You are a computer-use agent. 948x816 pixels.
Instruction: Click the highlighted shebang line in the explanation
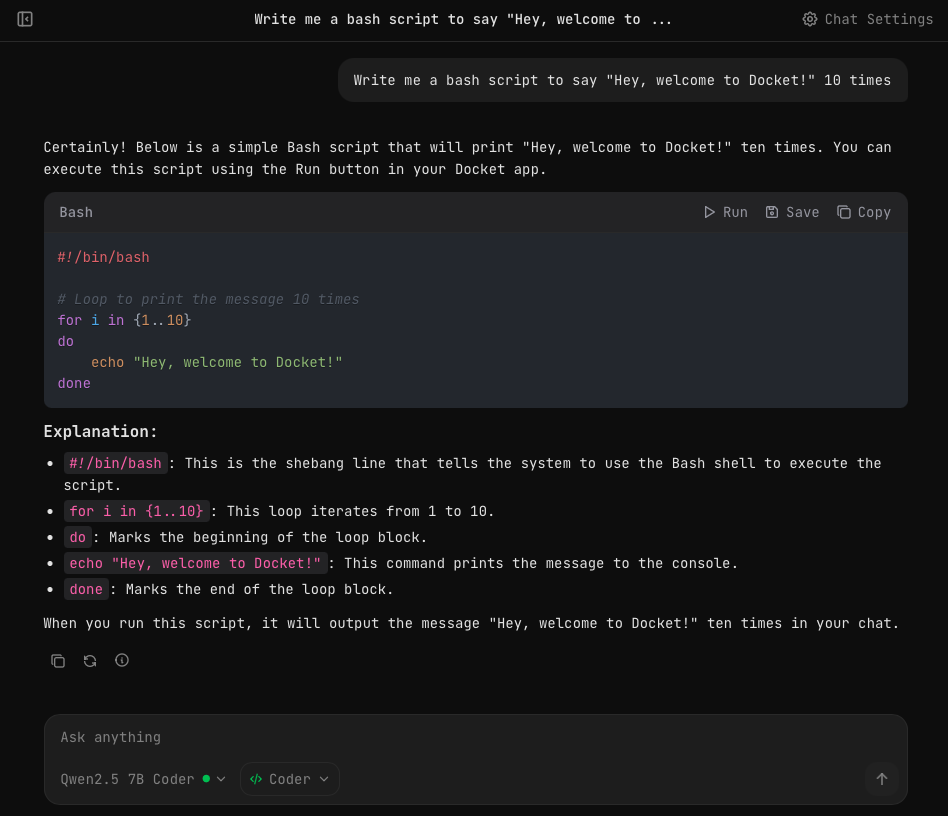pos(114,463)
